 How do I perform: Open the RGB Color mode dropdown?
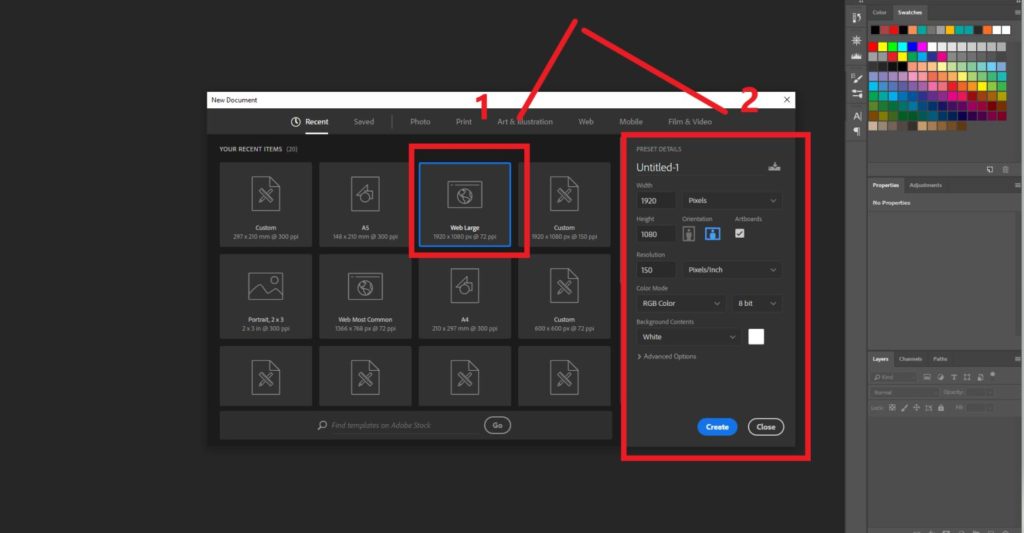tap(680, 303)
